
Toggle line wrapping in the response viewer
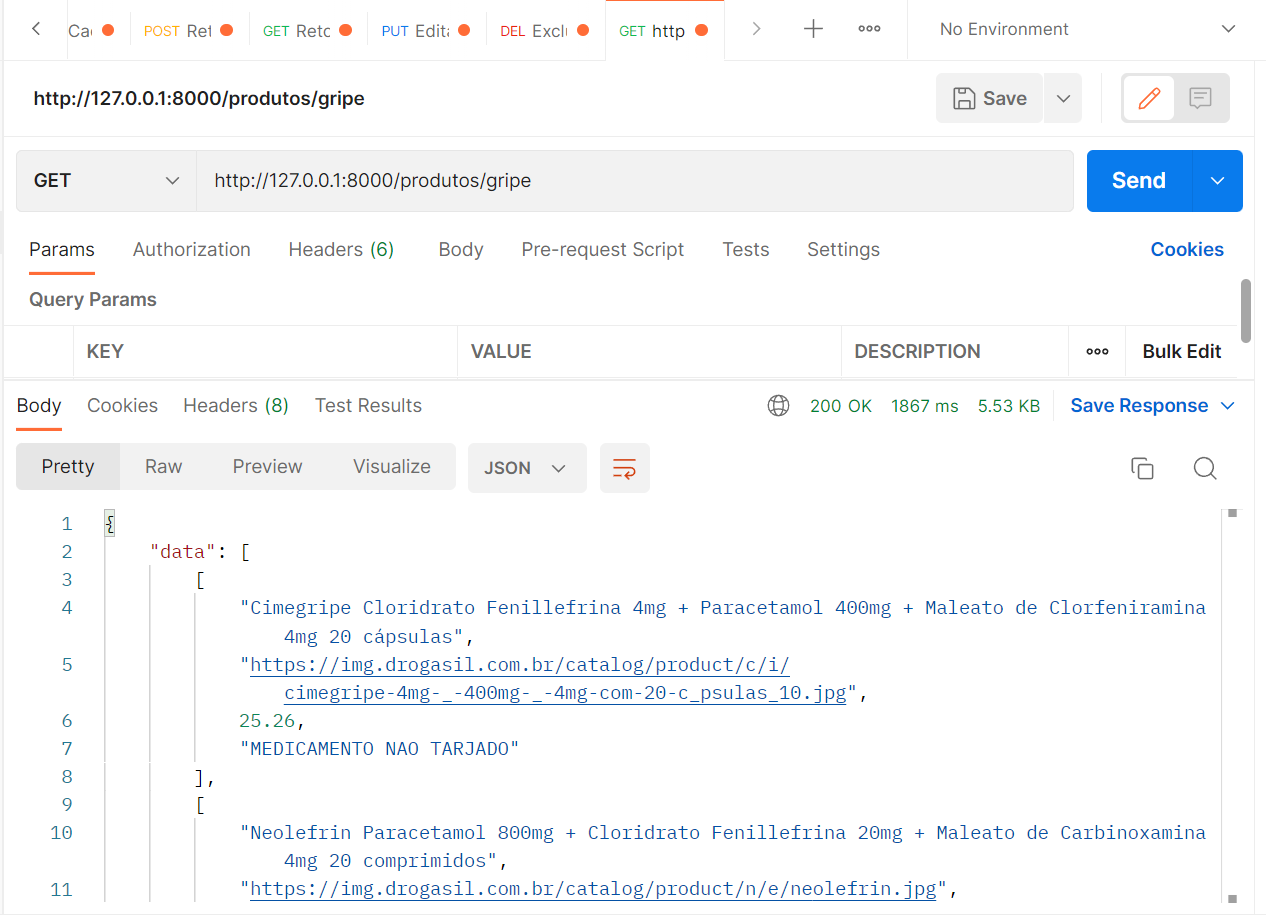tap(624, 468)
